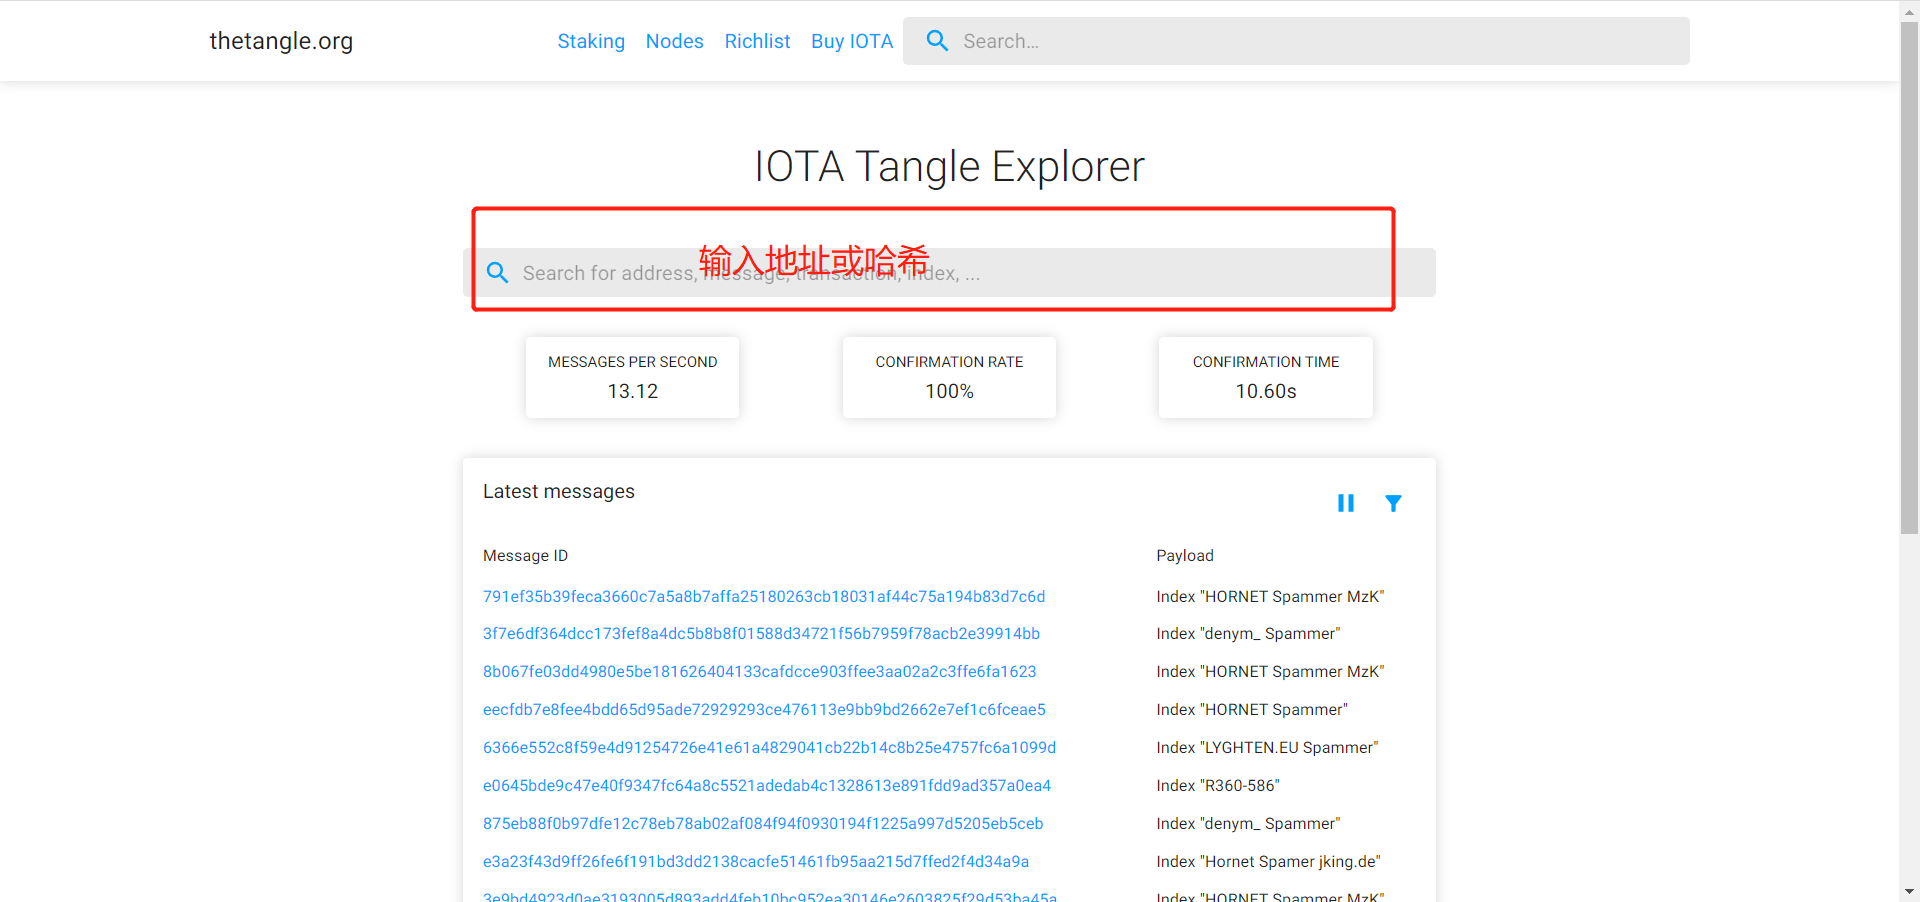Viewport: 1920px width, 902px height.
Task: Click the Confirmation Rate card
Action: (x=949, y=377)
